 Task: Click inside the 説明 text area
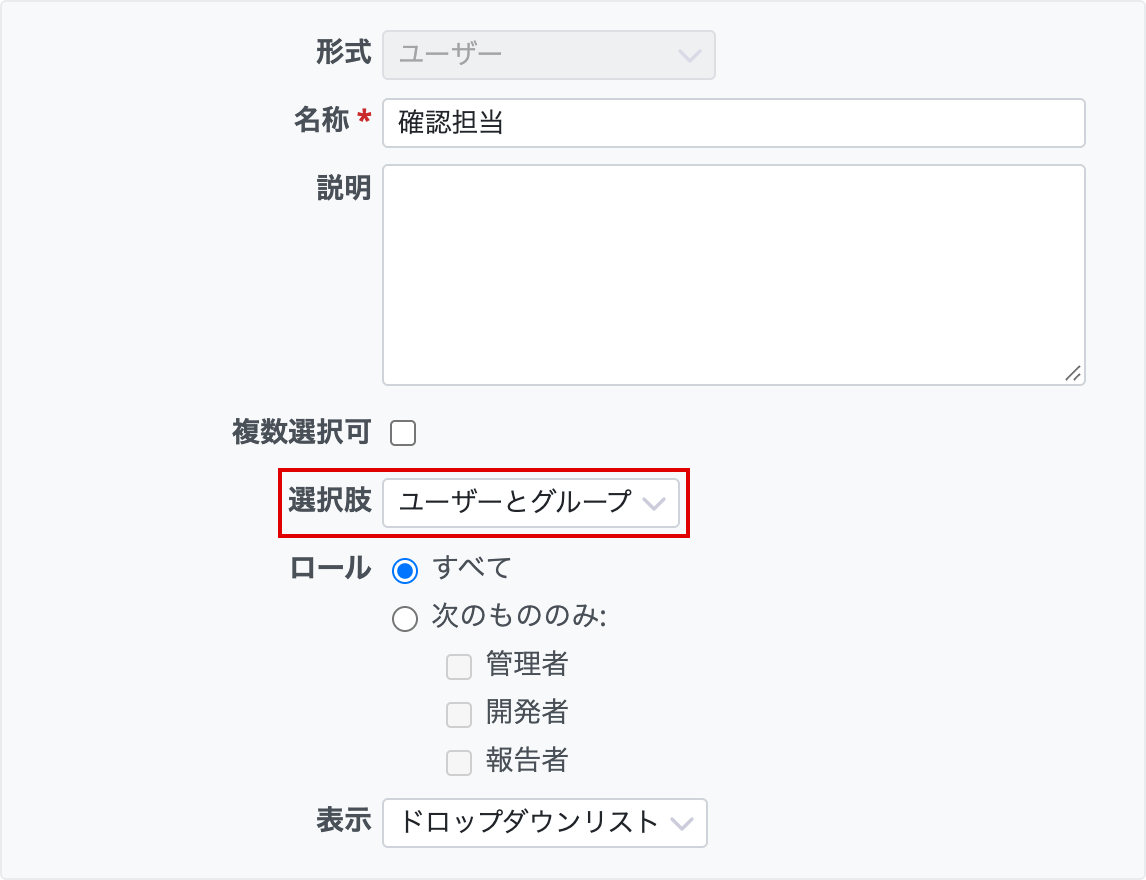click(x=734, y=275)
